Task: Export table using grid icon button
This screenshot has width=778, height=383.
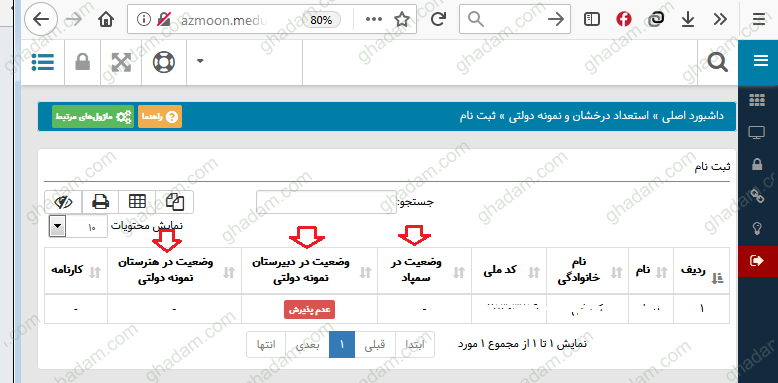Action: [137, 201]
